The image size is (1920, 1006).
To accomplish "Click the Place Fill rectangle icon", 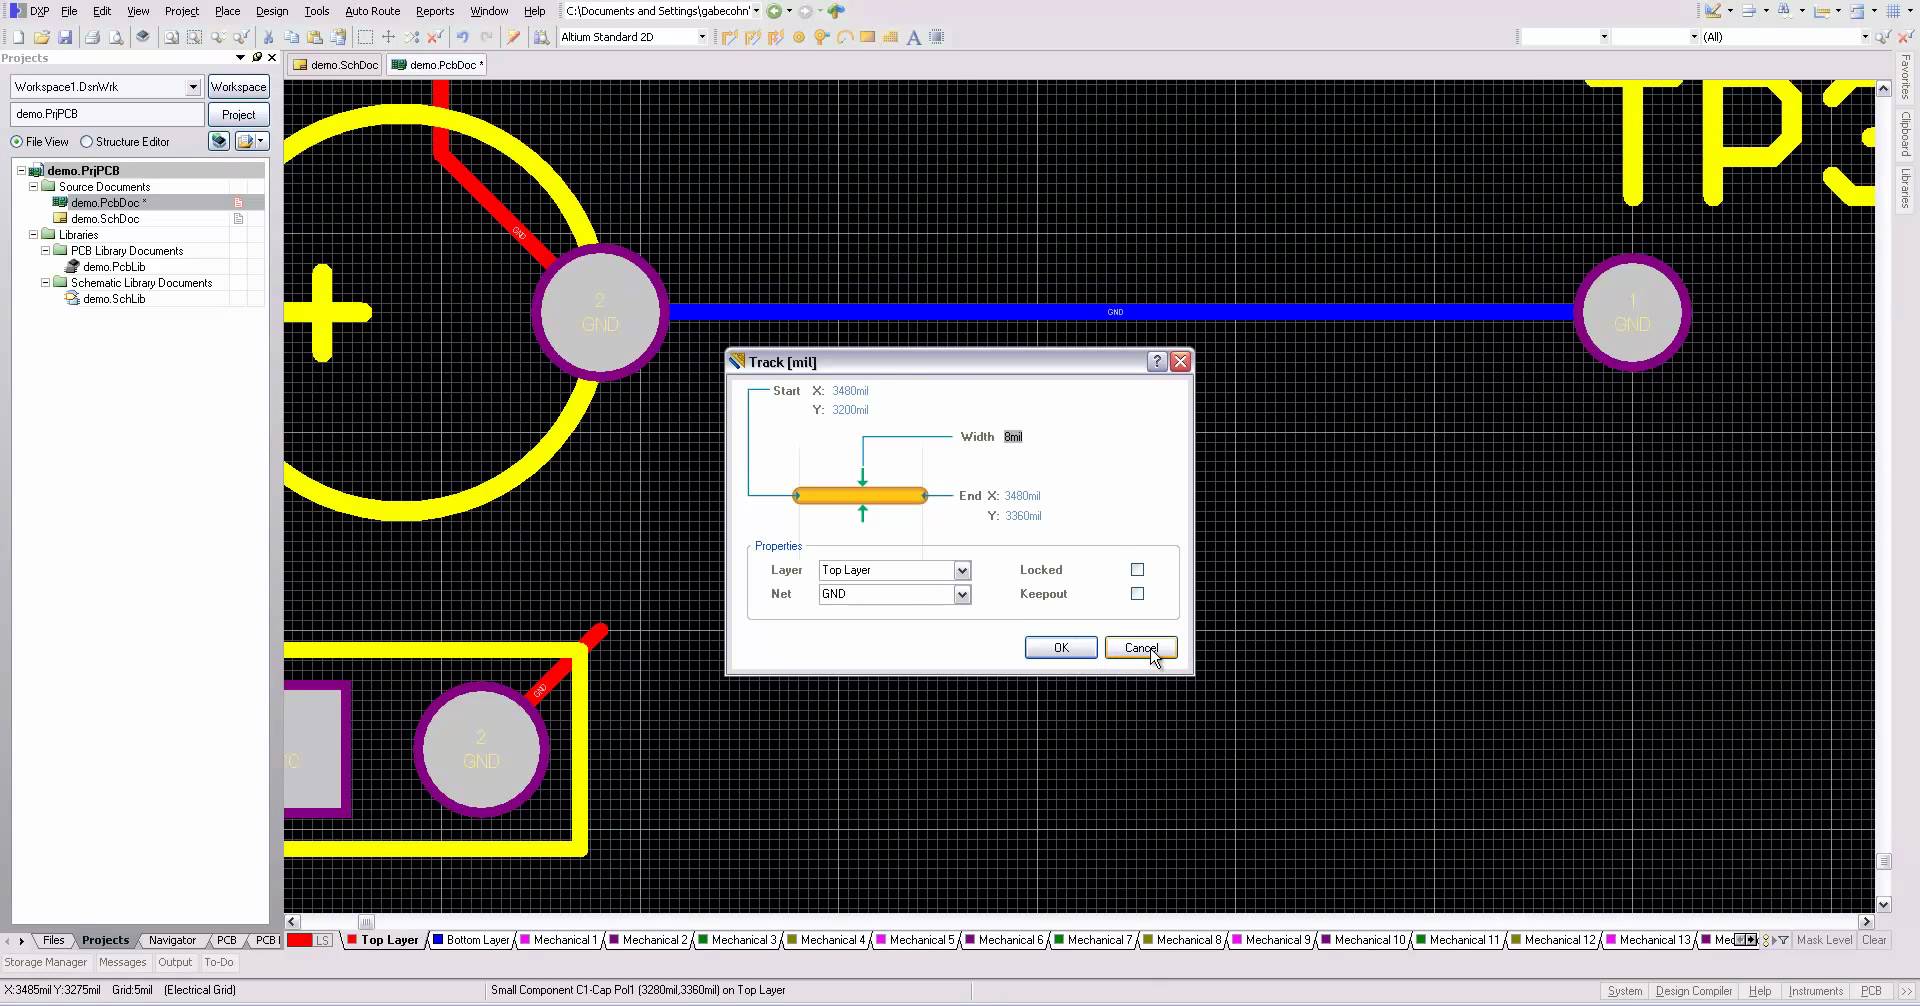I will click(867, 37).
